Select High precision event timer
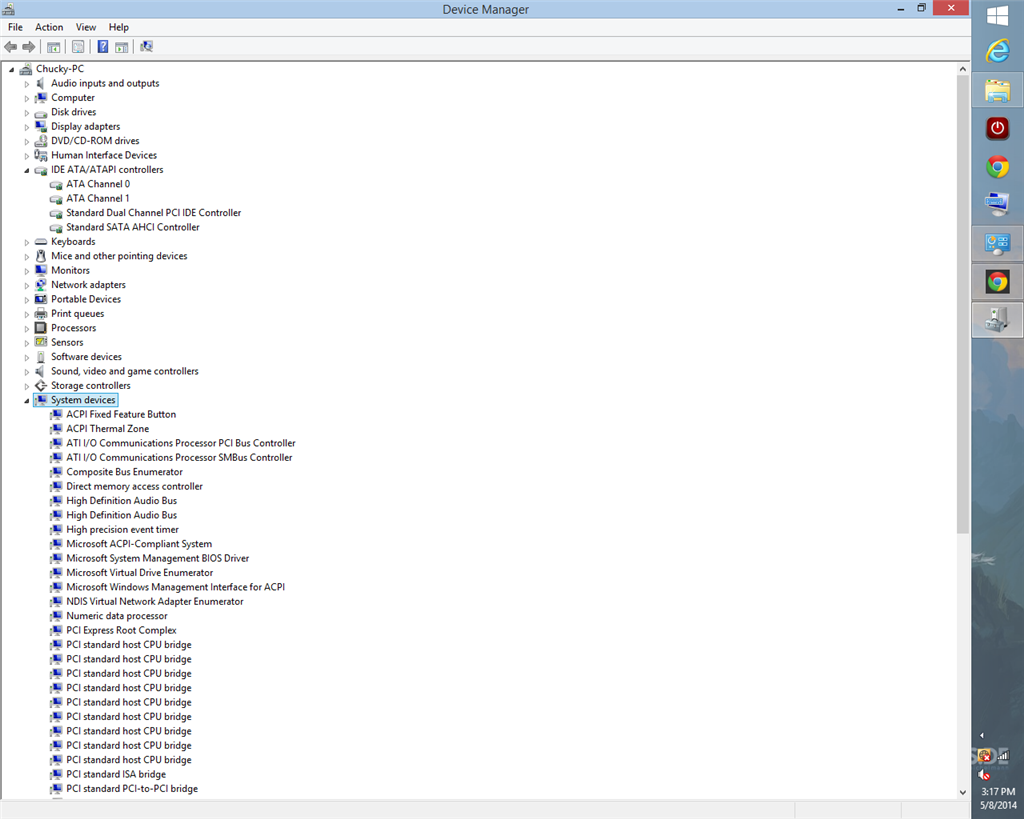This screenshot has height=819, width=1024. [122, 529]
